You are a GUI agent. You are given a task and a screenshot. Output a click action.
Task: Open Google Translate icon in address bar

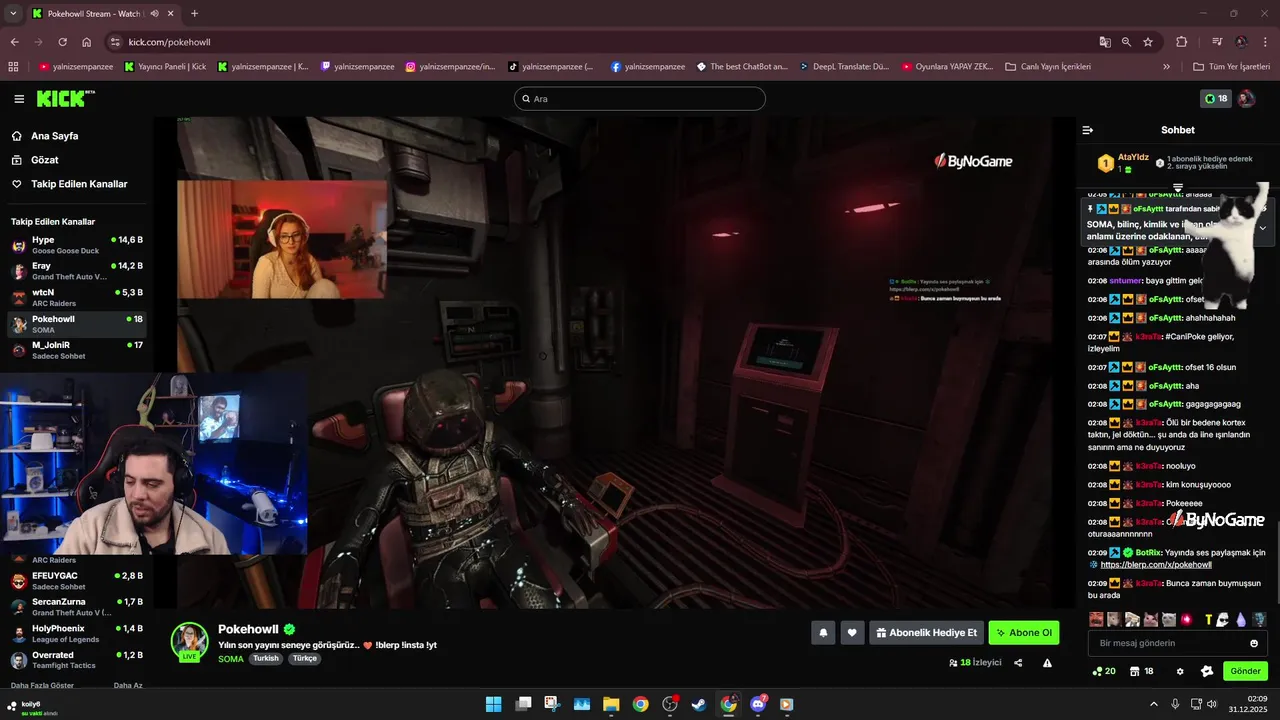coord(1105,42)
